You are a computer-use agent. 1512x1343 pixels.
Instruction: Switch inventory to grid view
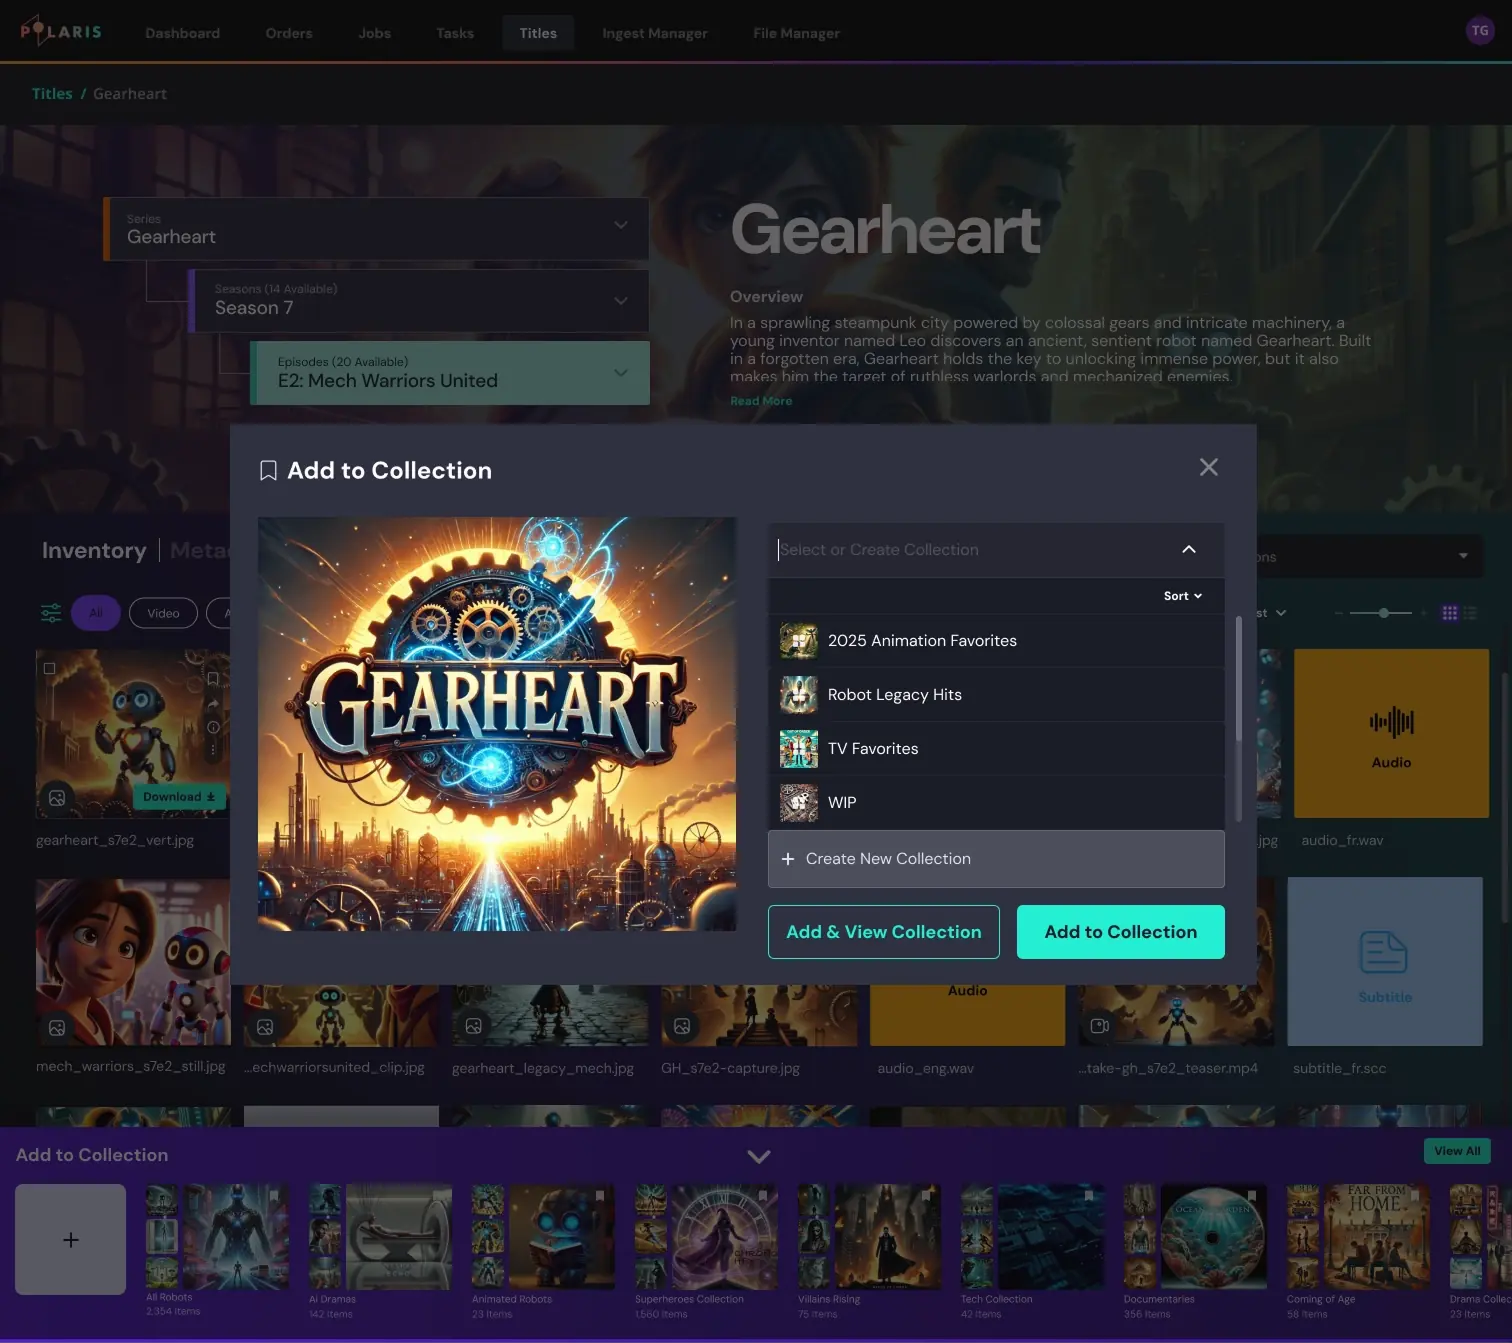(1449, 613)
